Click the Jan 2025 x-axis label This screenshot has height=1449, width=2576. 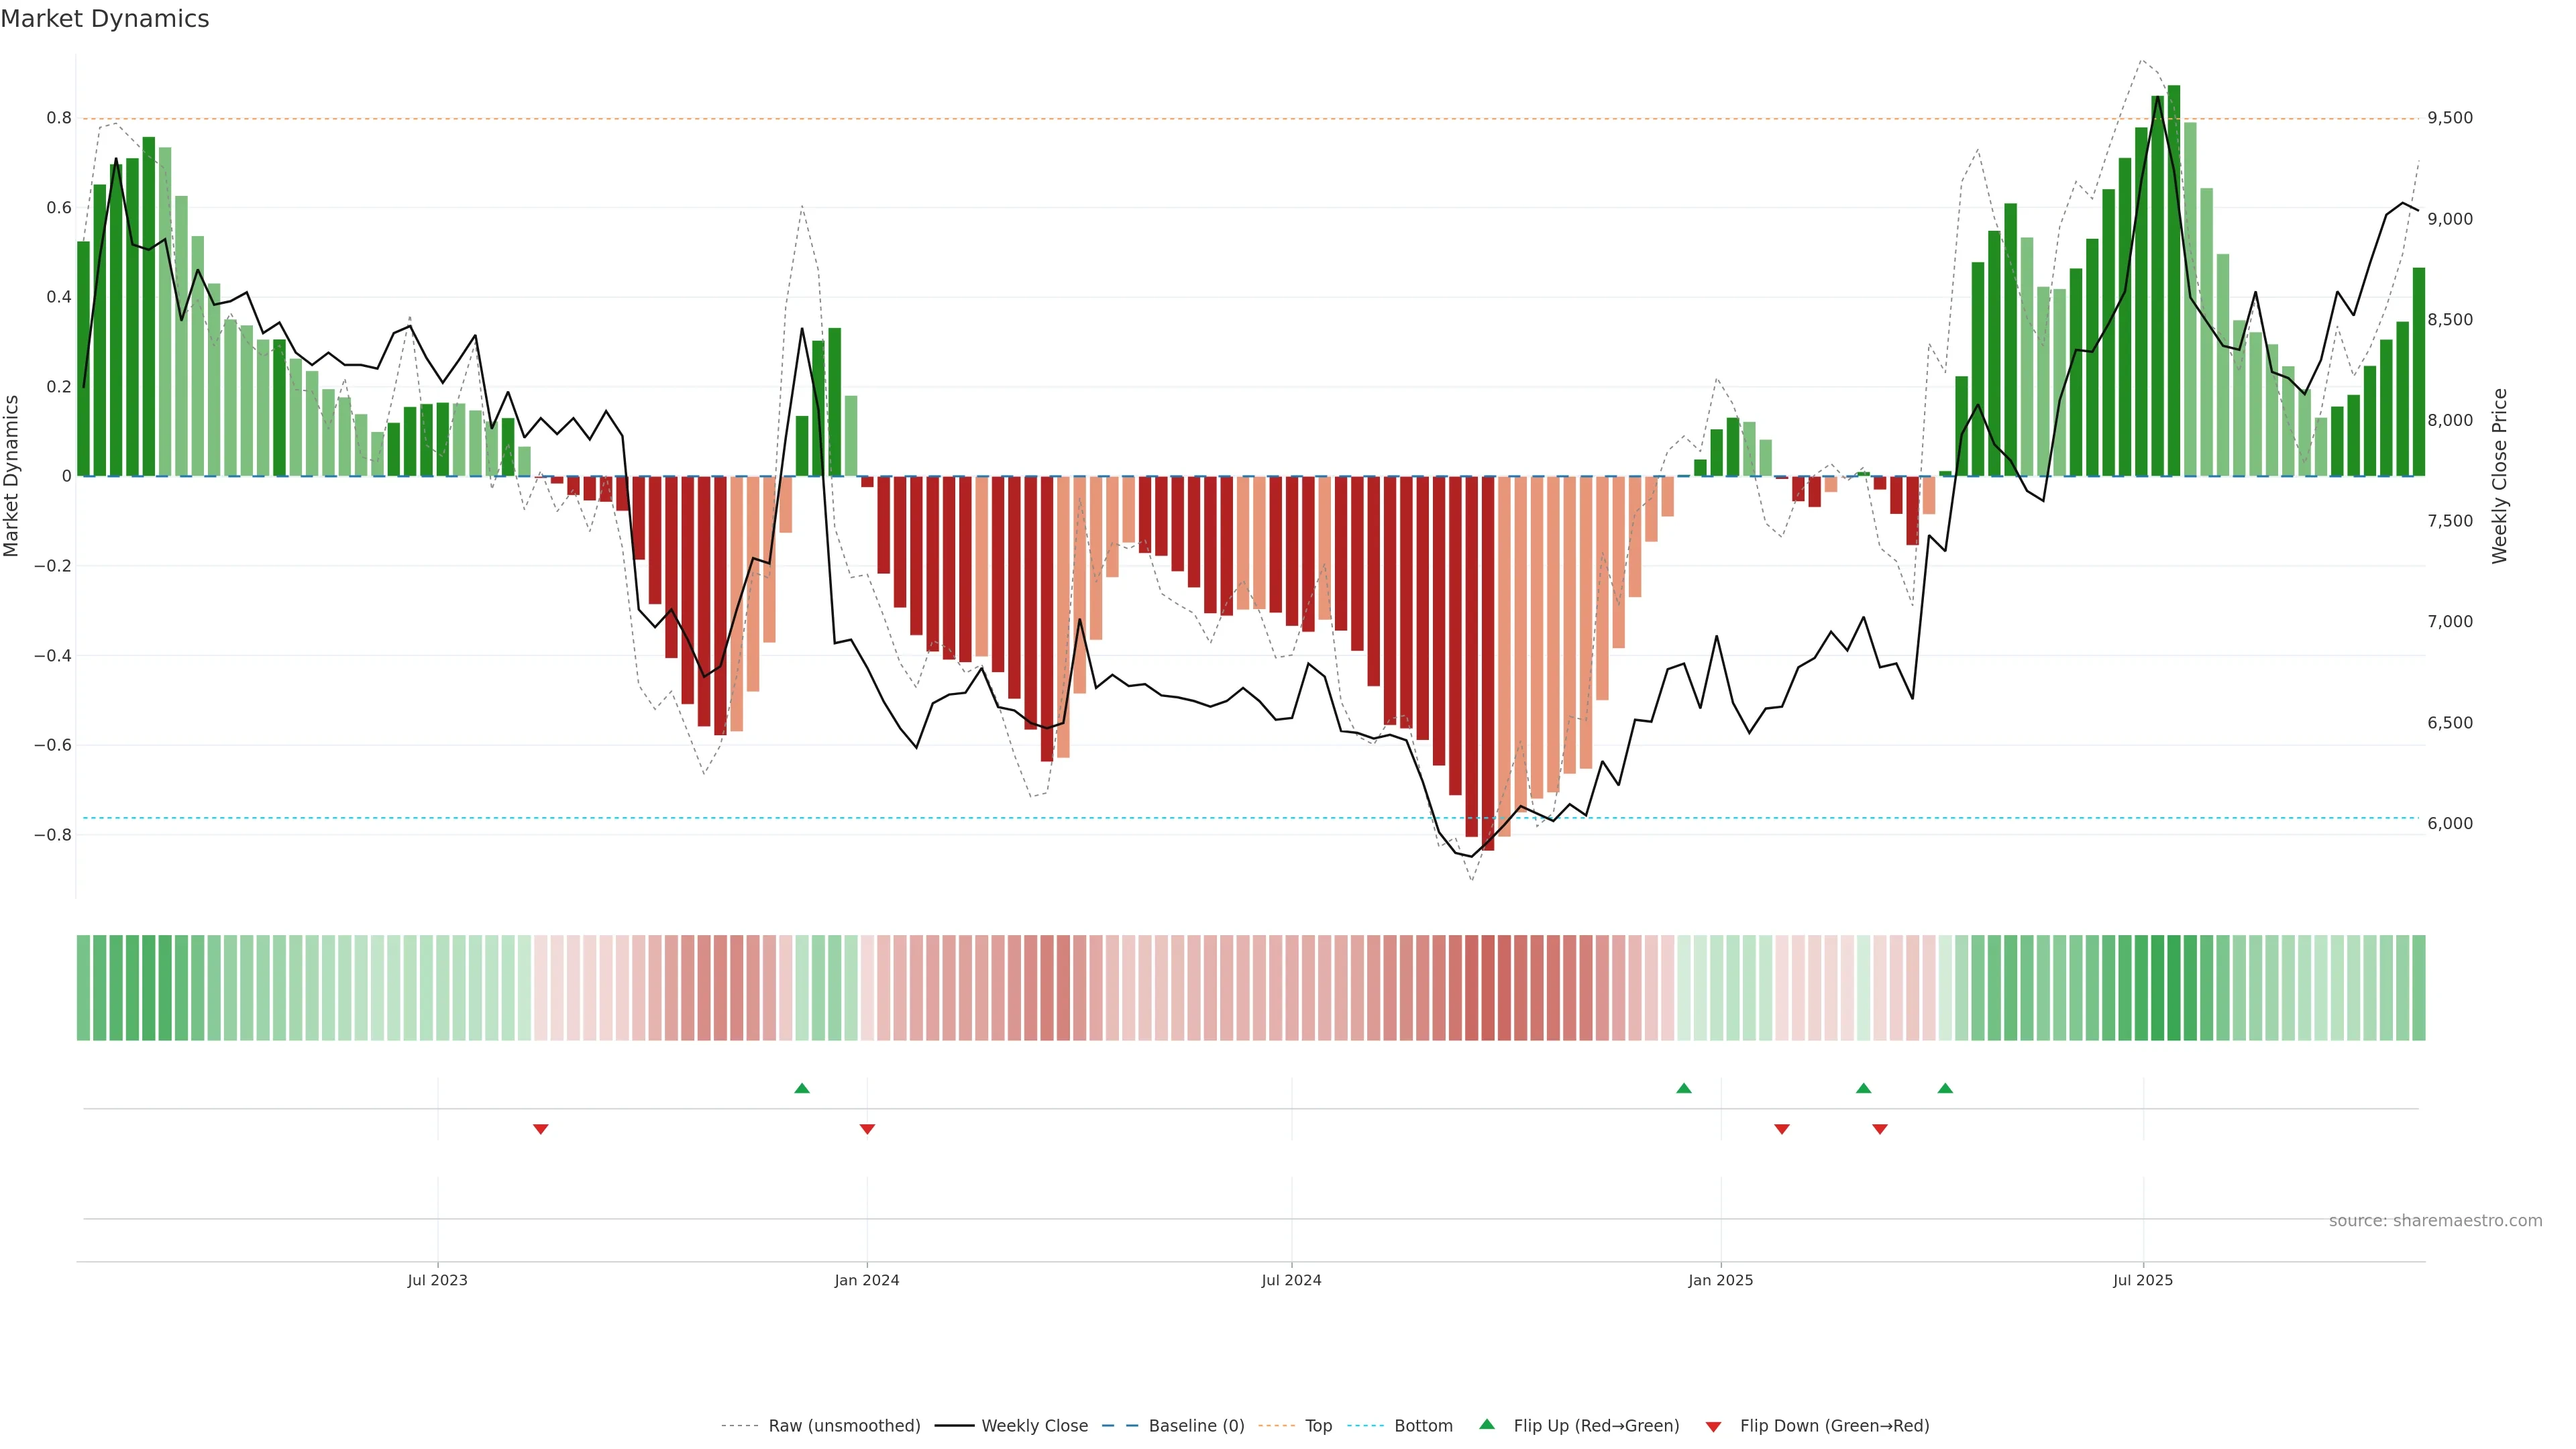coord(1720,1280)
